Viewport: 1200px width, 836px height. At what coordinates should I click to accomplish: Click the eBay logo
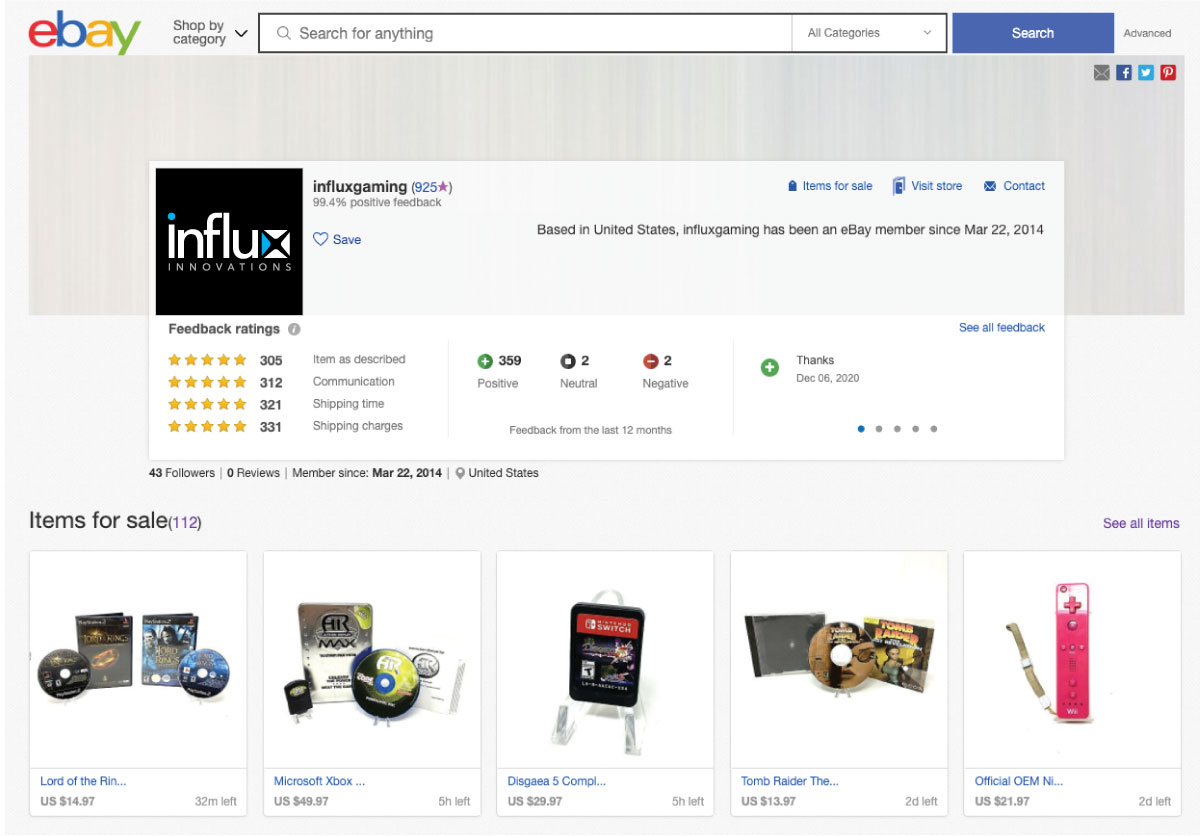tap(85, 33)
